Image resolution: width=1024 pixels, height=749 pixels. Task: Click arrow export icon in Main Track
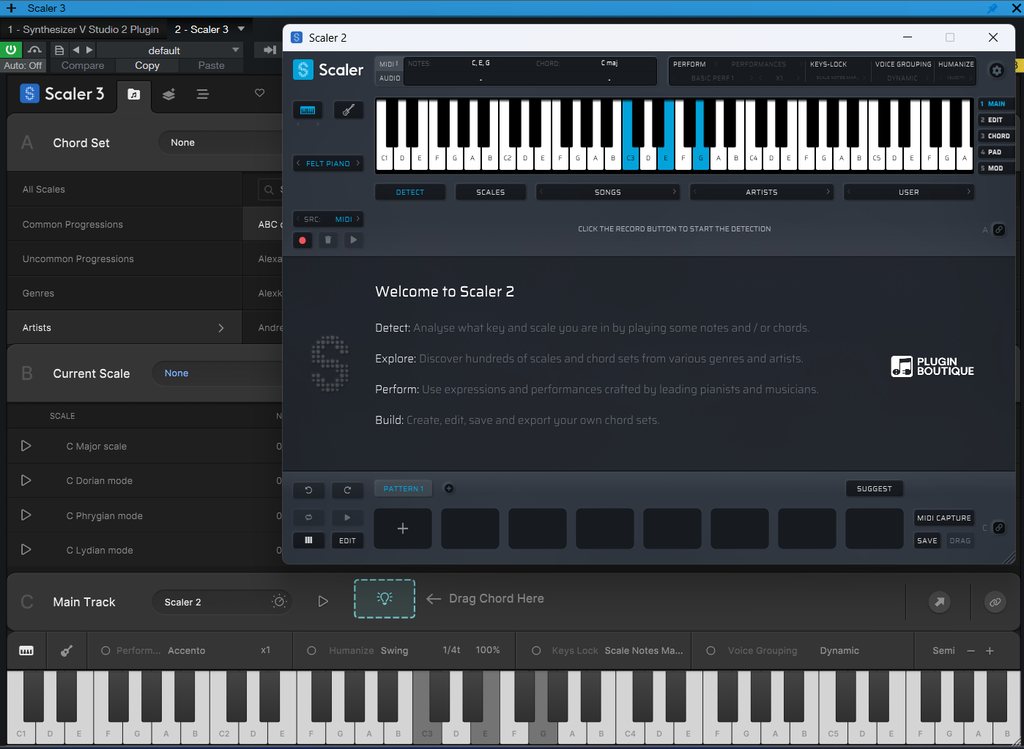[x=940, y=602]
